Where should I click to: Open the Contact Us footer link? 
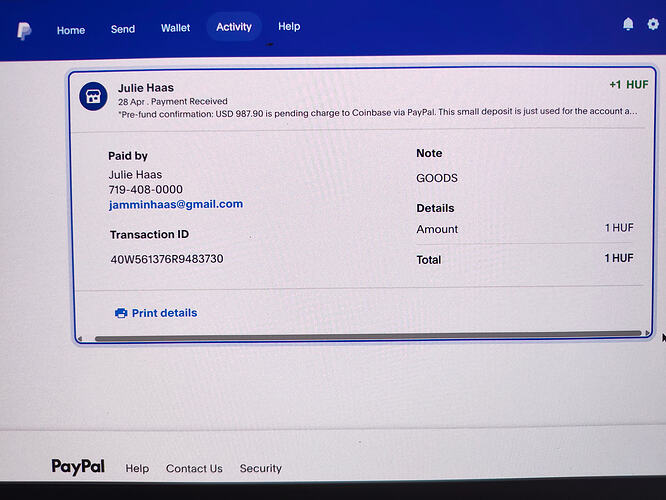pyautogui.click(x=194, y=469)
